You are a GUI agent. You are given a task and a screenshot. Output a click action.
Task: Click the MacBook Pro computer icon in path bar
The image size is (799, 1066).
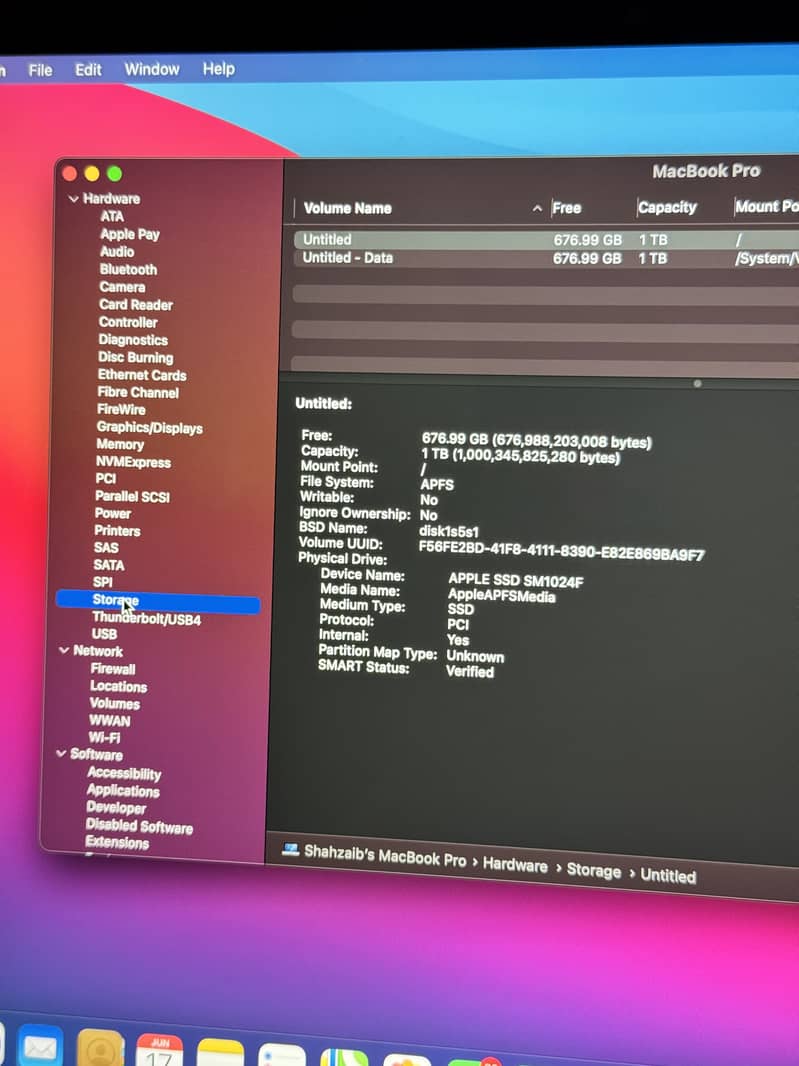coord(290,849)
